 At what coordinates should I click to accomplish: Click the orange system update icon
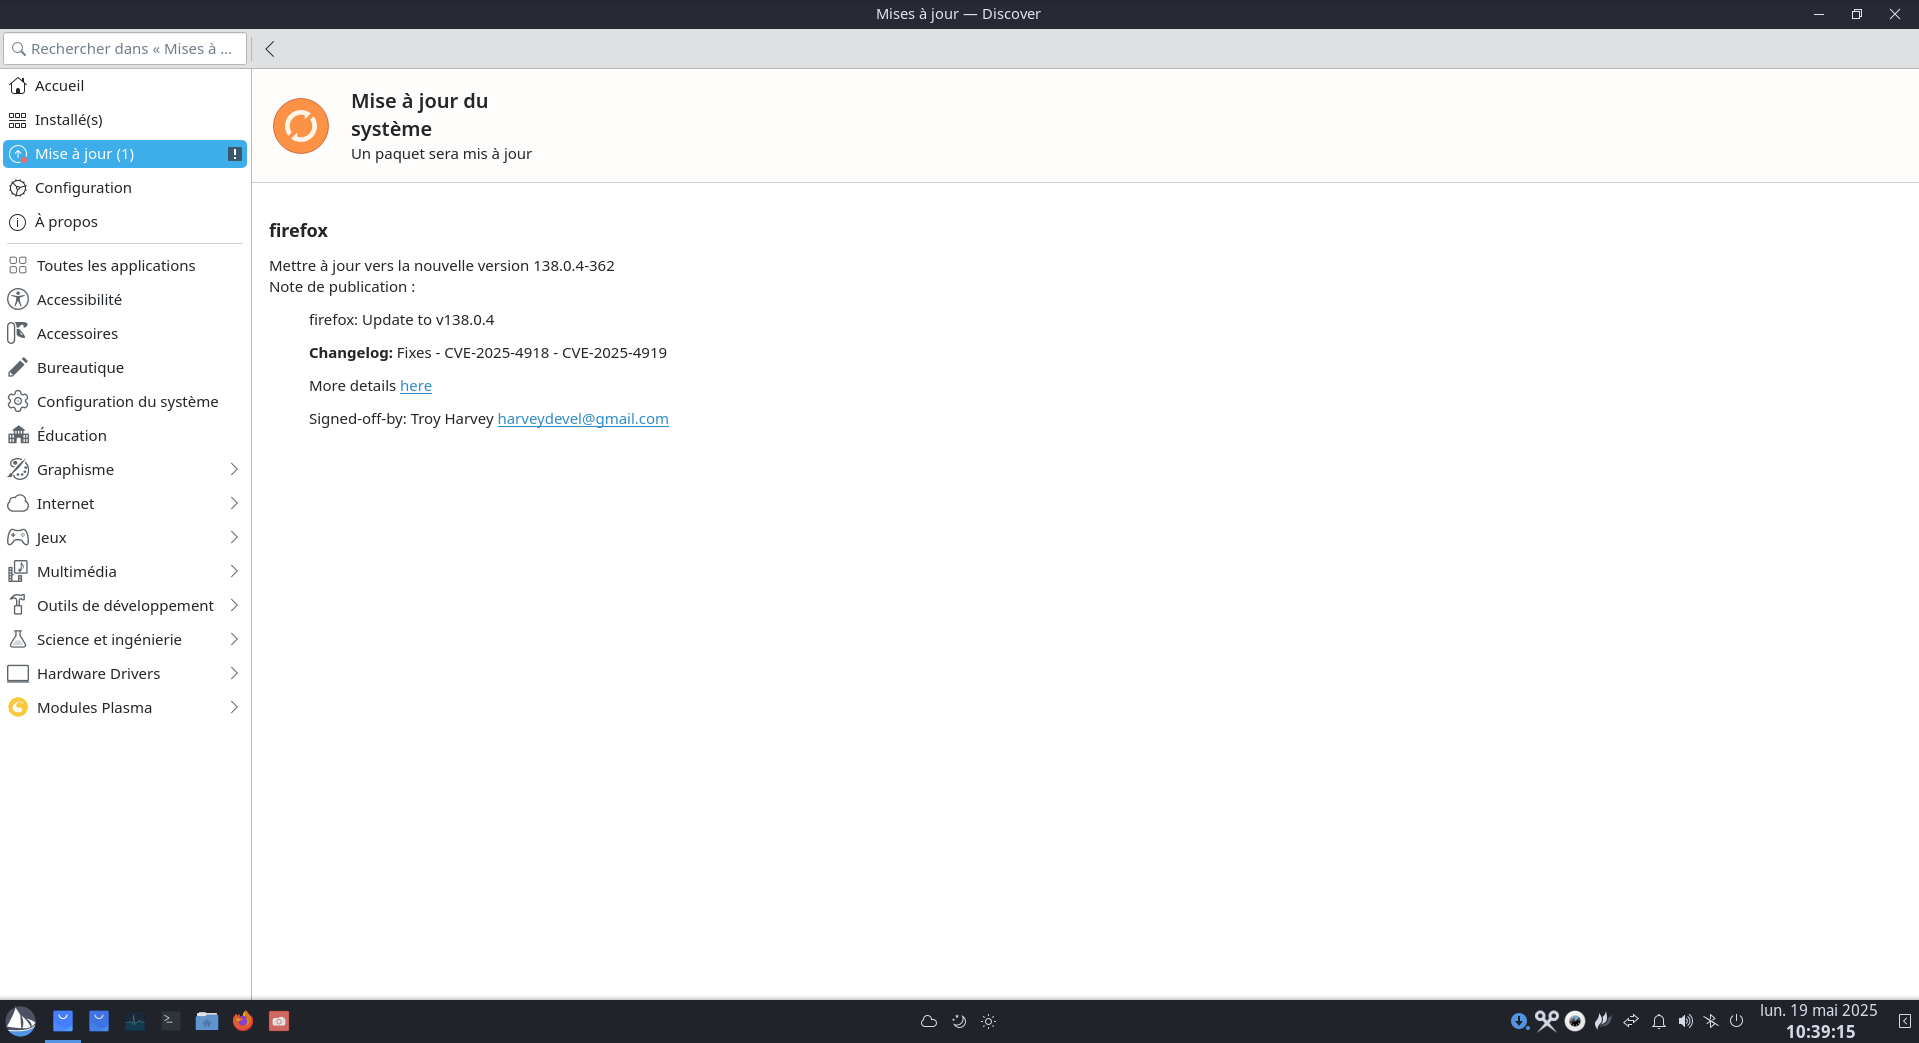pos(301,126)
